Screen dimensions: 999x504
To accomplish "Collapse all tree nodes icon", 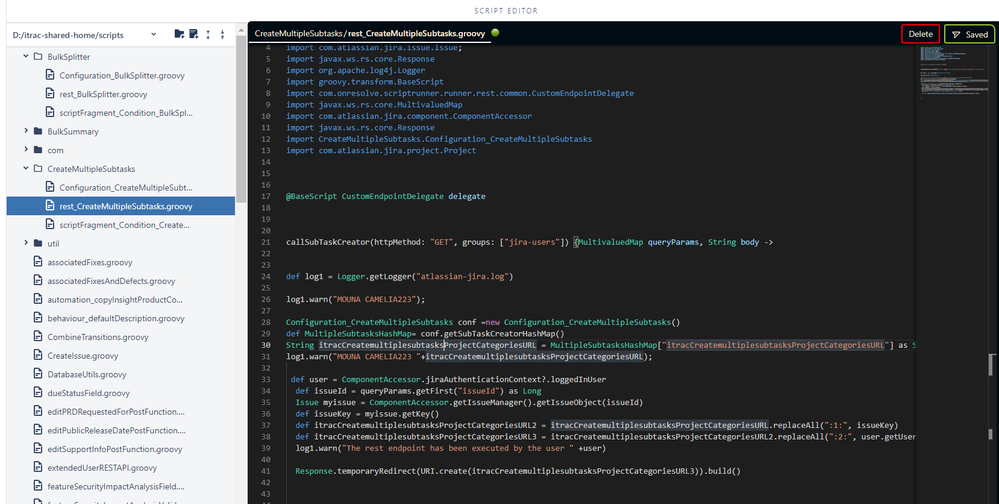I will tap(222, 34).
